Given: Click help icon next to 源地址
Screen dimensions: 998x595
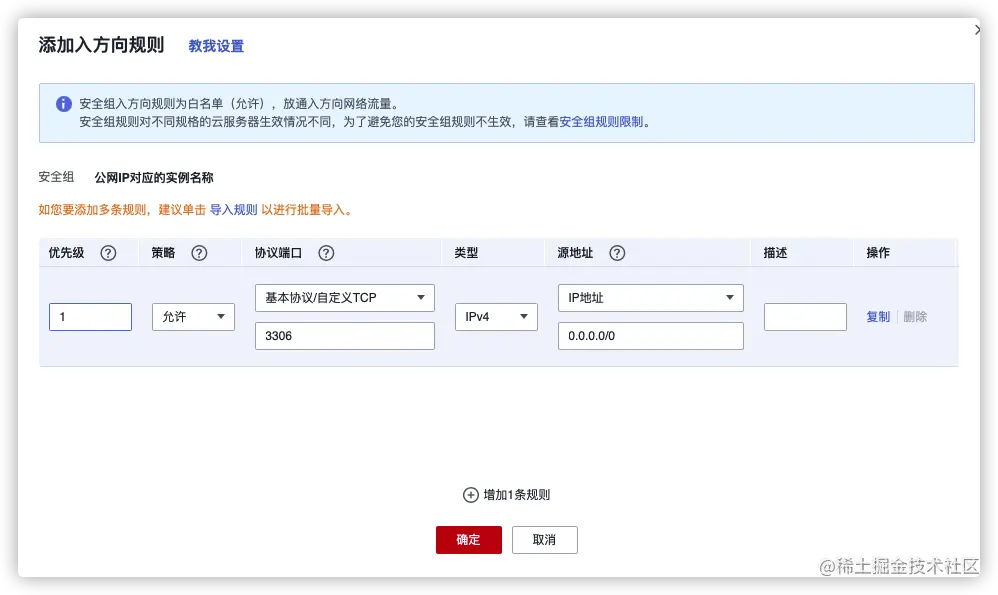Looking at the screenshot, I should click(617, 253).
